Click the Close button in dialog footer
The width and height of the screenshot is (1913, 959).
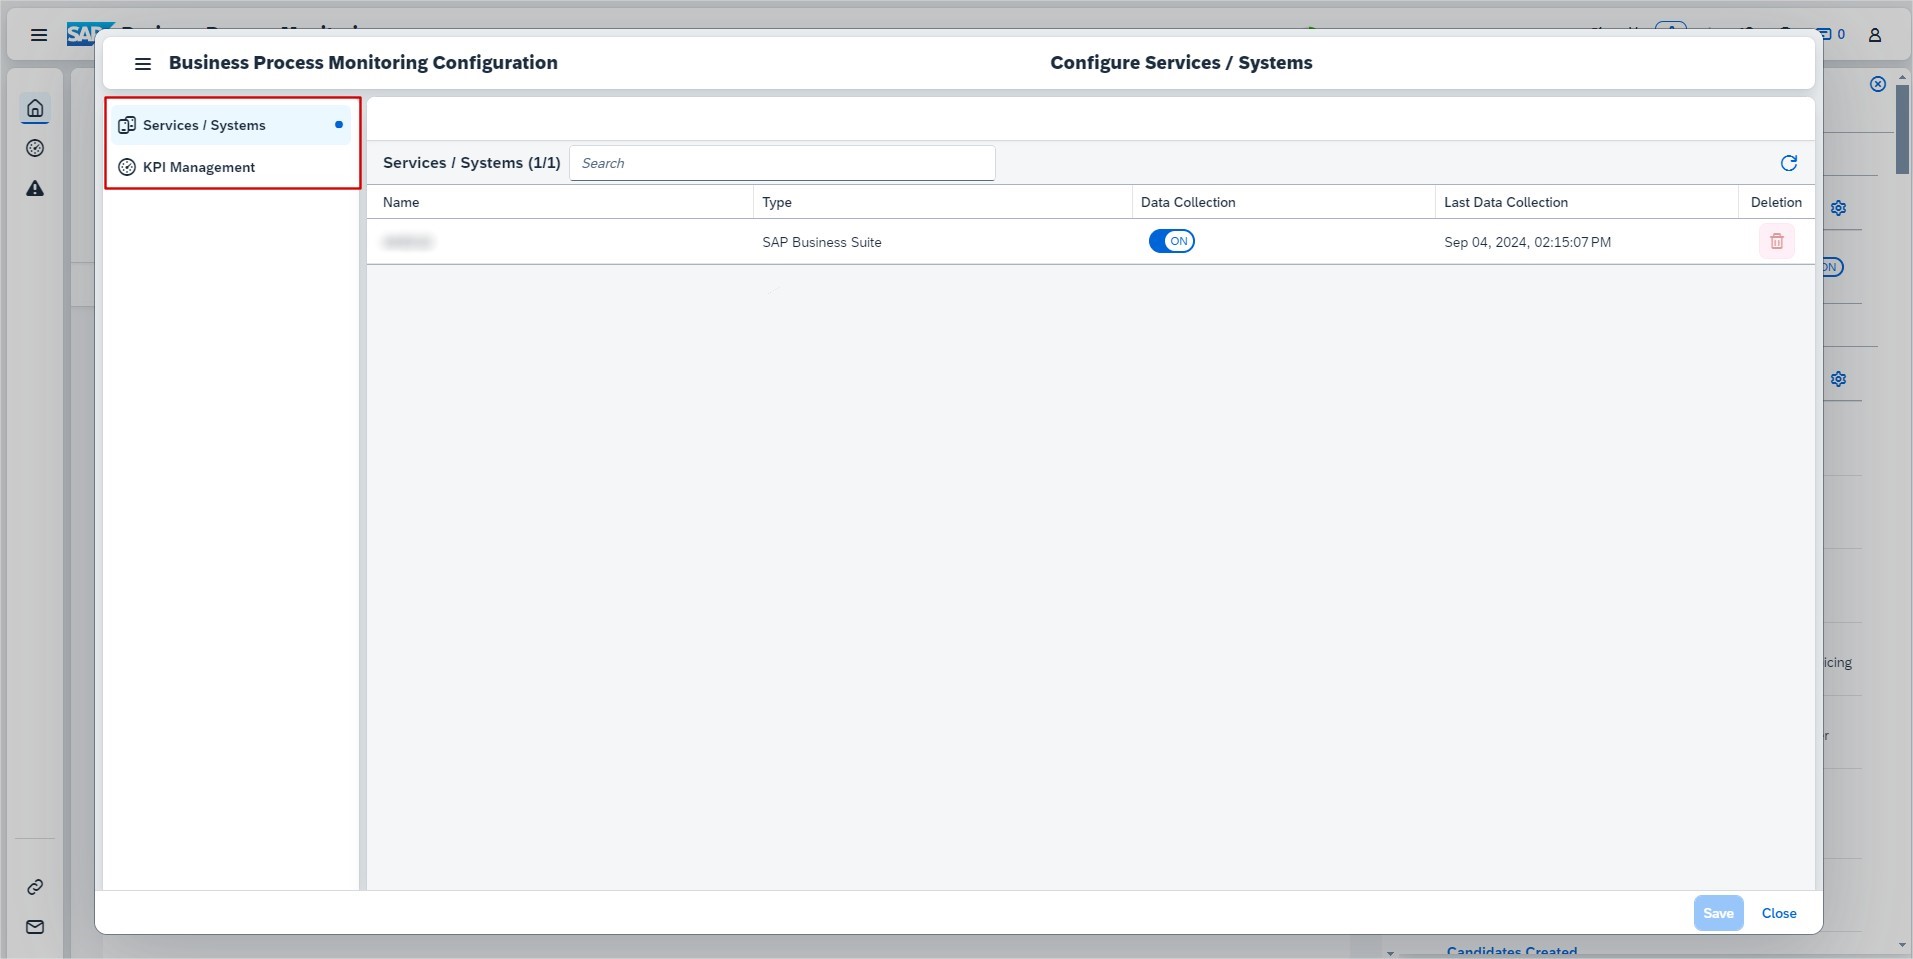click(1778, 913)
